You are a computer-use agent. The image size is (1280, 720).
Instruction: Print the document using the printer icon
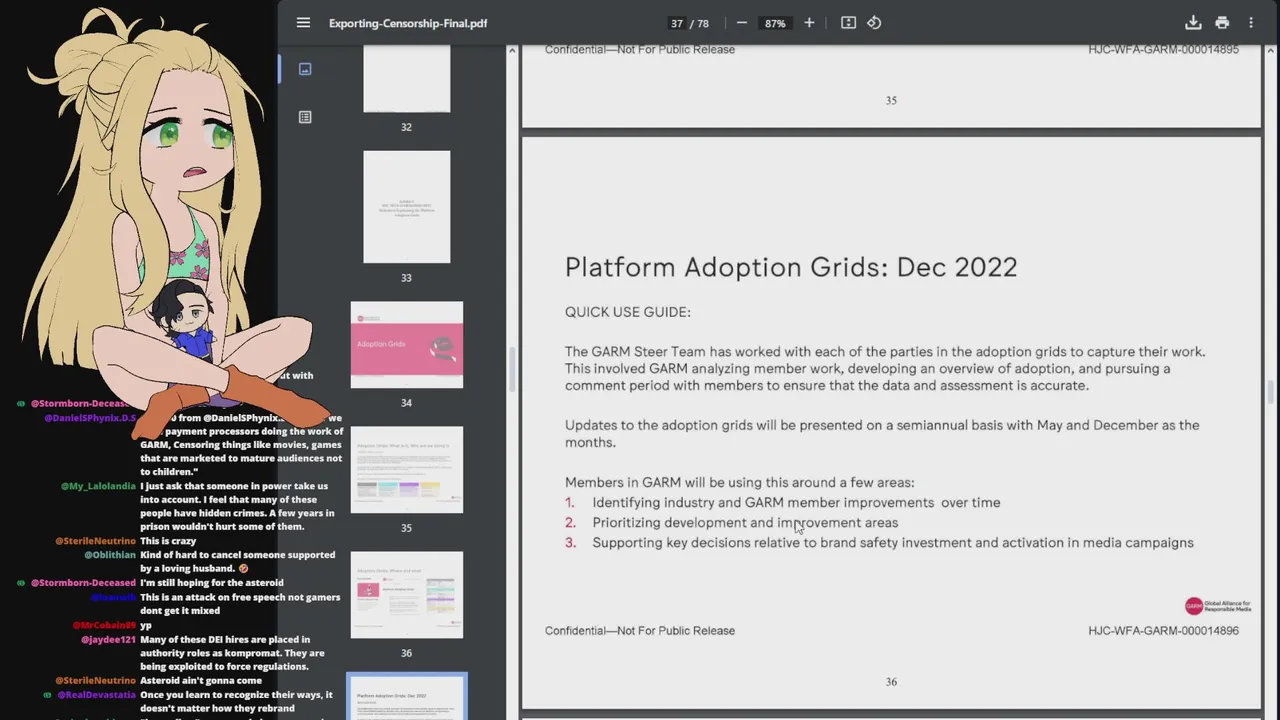pos(1222,23)
